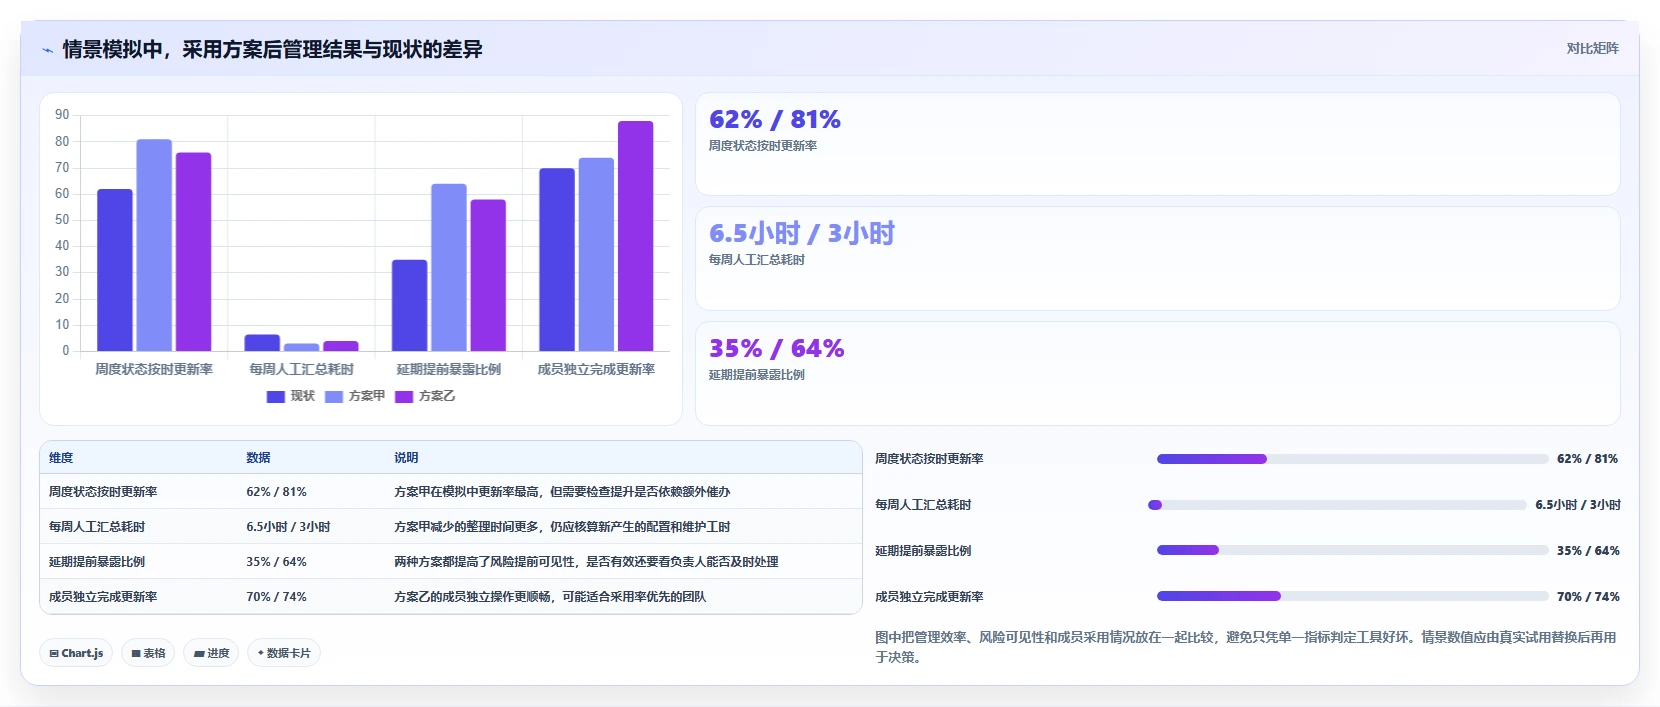Click the 周度状态按时更新率 progress bar

pos(1352,459)
